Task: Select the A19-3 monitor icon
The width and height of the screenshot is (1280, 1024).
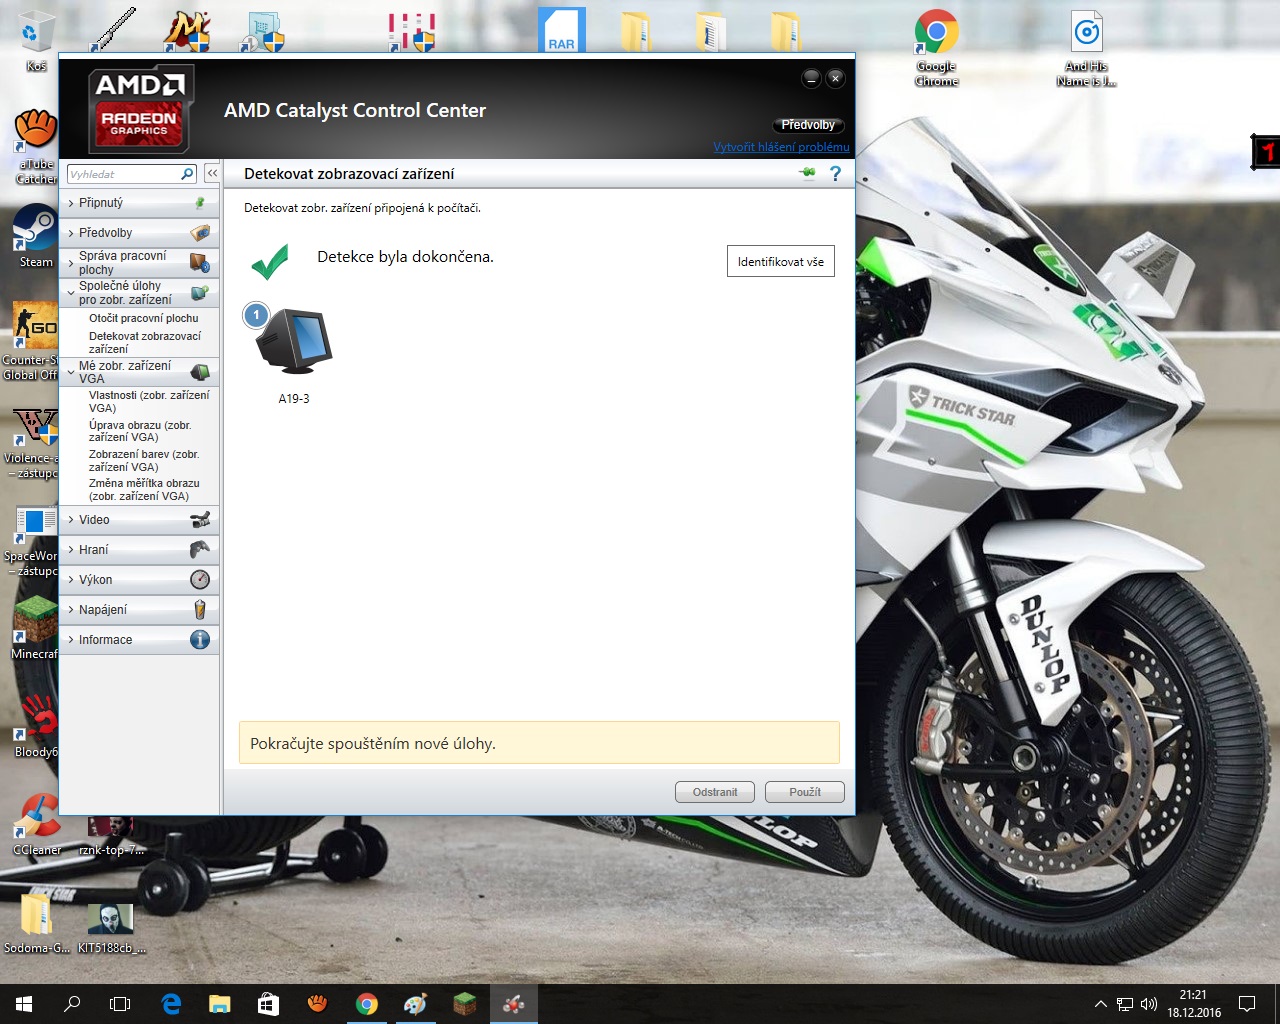Action: 293,343
